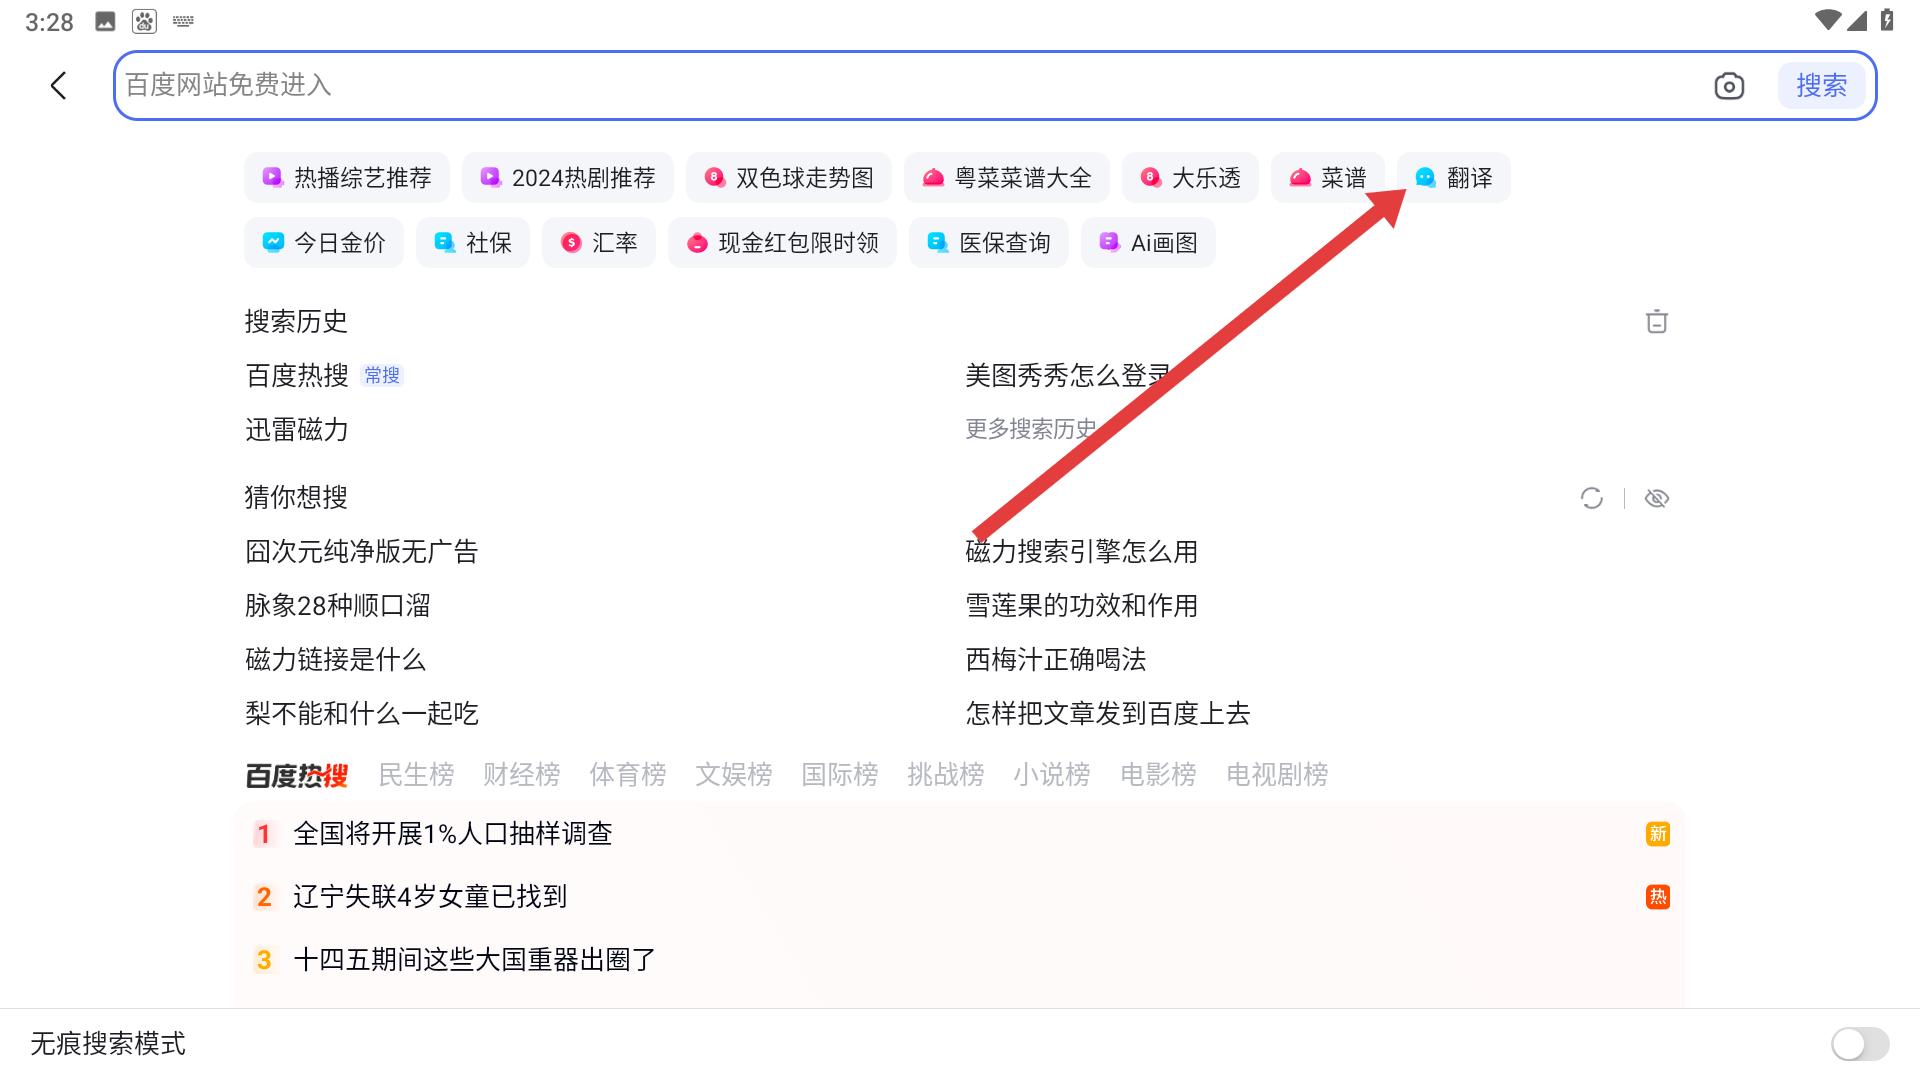Open the Ai画图 shortcut
This screenshot has height=1080, width=1920.
click(1148, 242)
